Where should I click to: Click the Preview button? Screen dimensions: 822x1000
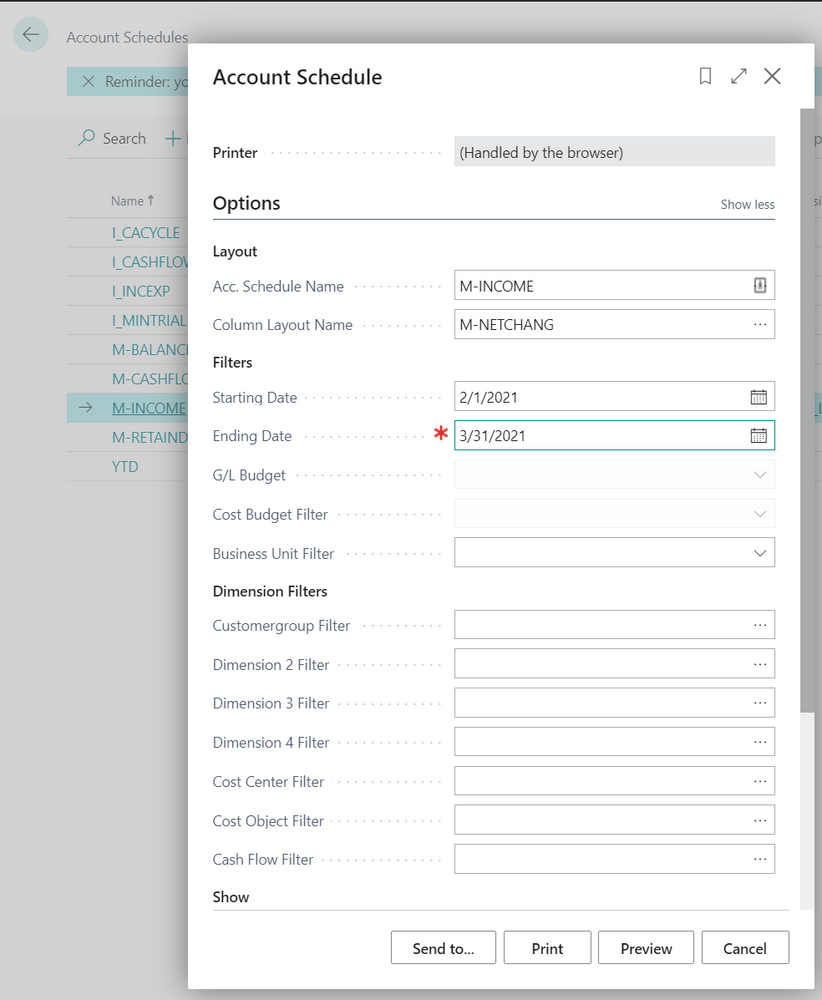tap(645, 947)
